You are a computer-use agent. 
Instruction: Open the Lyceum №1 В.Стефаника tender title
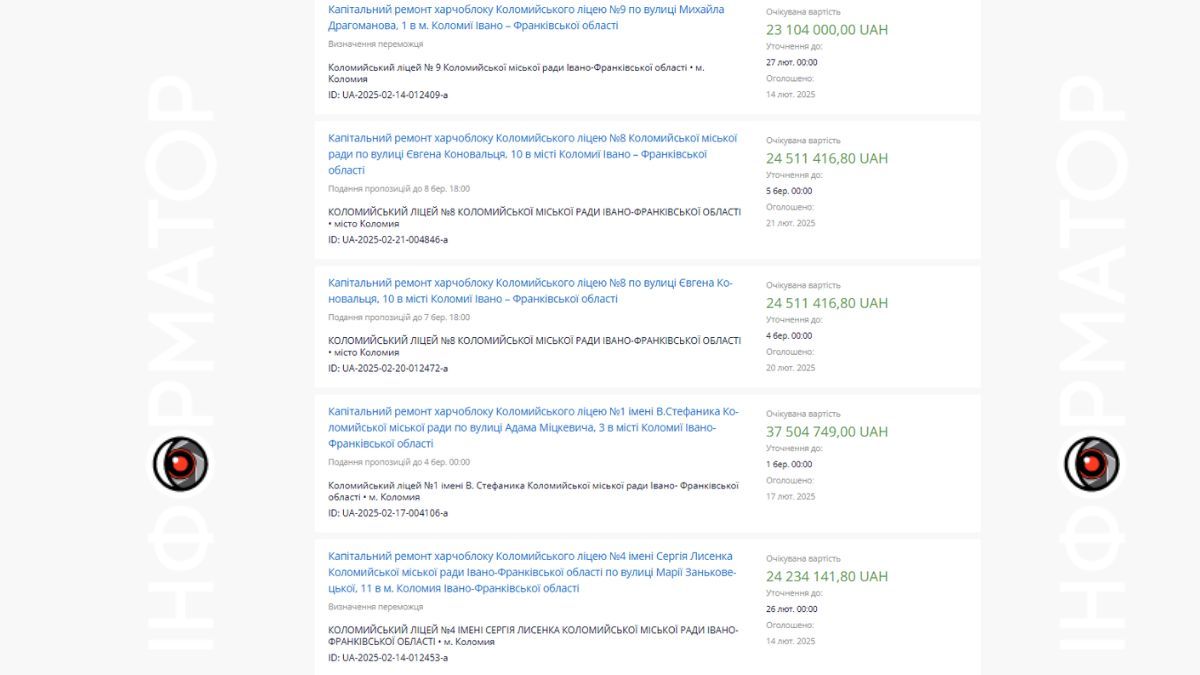(532, 427)
